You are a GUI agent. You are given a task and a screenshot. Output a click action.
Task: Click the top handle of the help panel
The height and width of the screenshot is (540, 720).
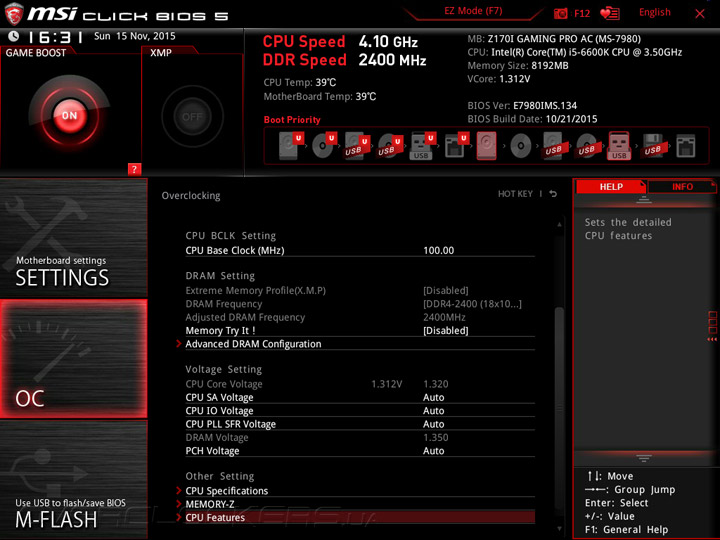point(644,199)
